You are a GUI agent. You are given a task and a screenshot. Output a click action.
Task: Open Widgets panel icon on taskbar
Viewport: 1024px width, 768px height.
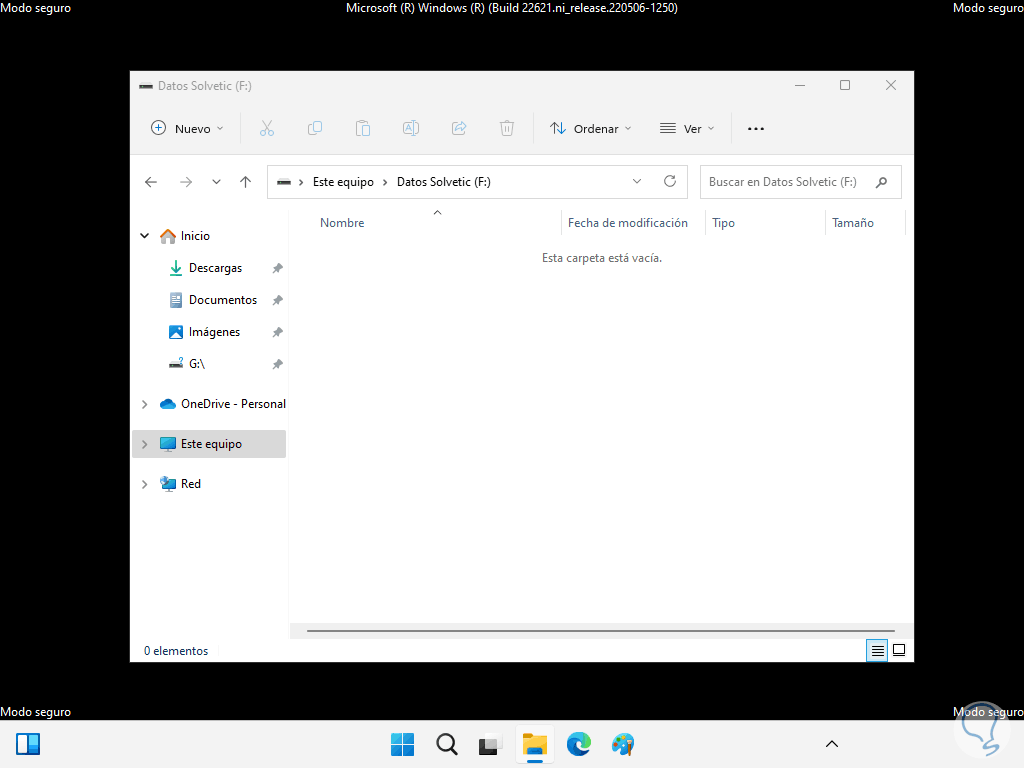click(x=28, y=744)
